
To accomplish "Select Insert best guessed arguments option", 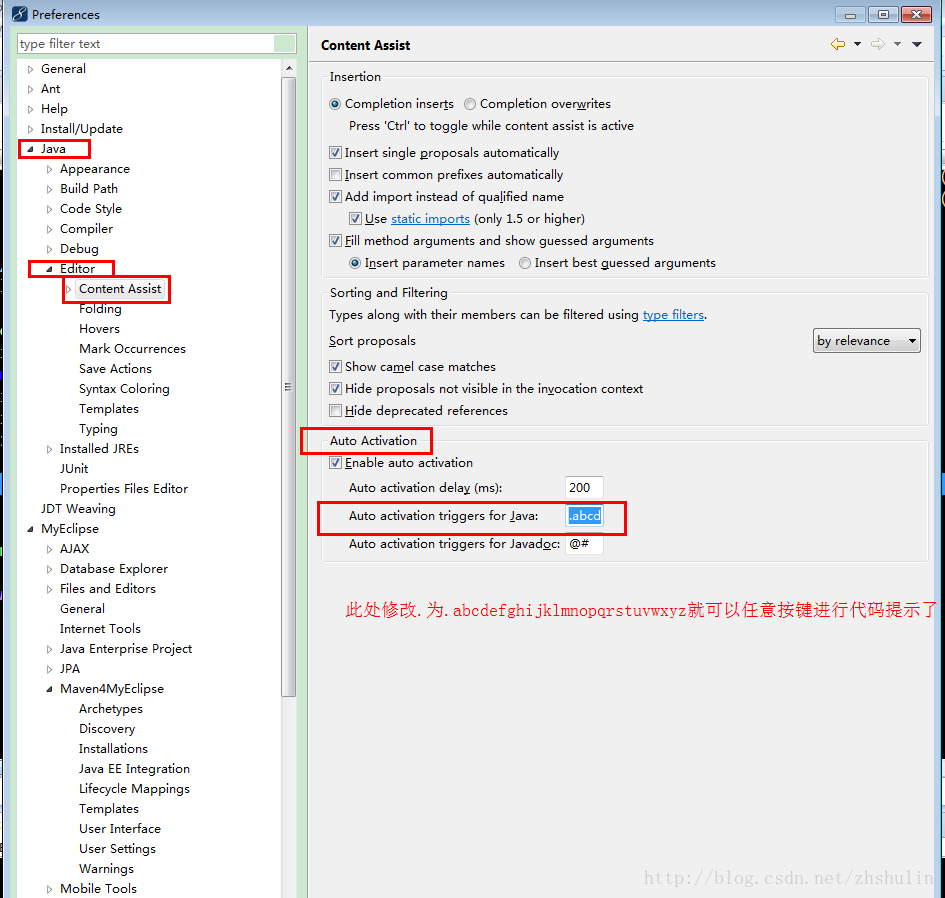I will 524,262.
